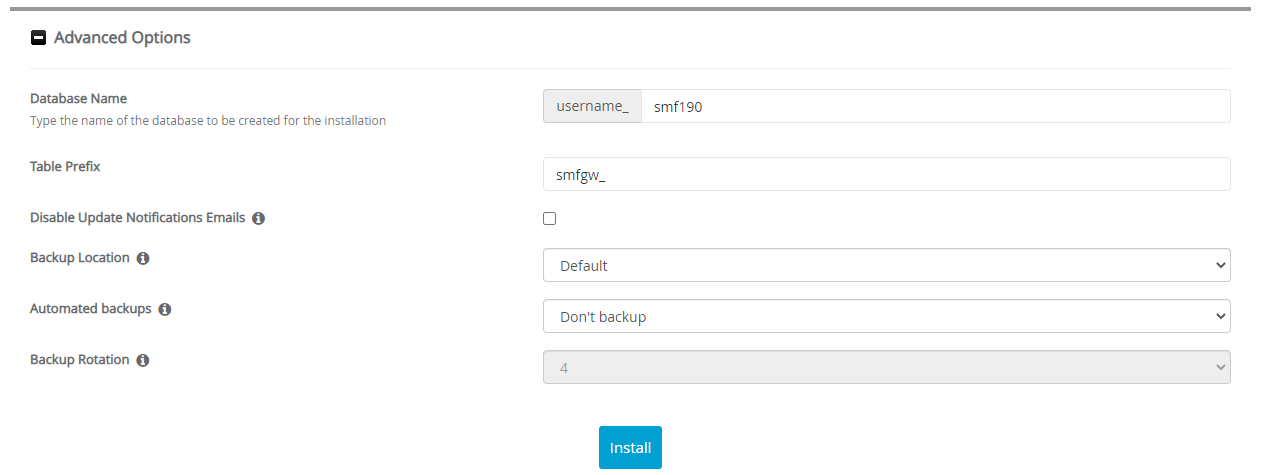The width and height of the screenshot is (1261, 475).
Task: Click info icon beside Disable Update Notifications Emails
Action: pos(258,218)
